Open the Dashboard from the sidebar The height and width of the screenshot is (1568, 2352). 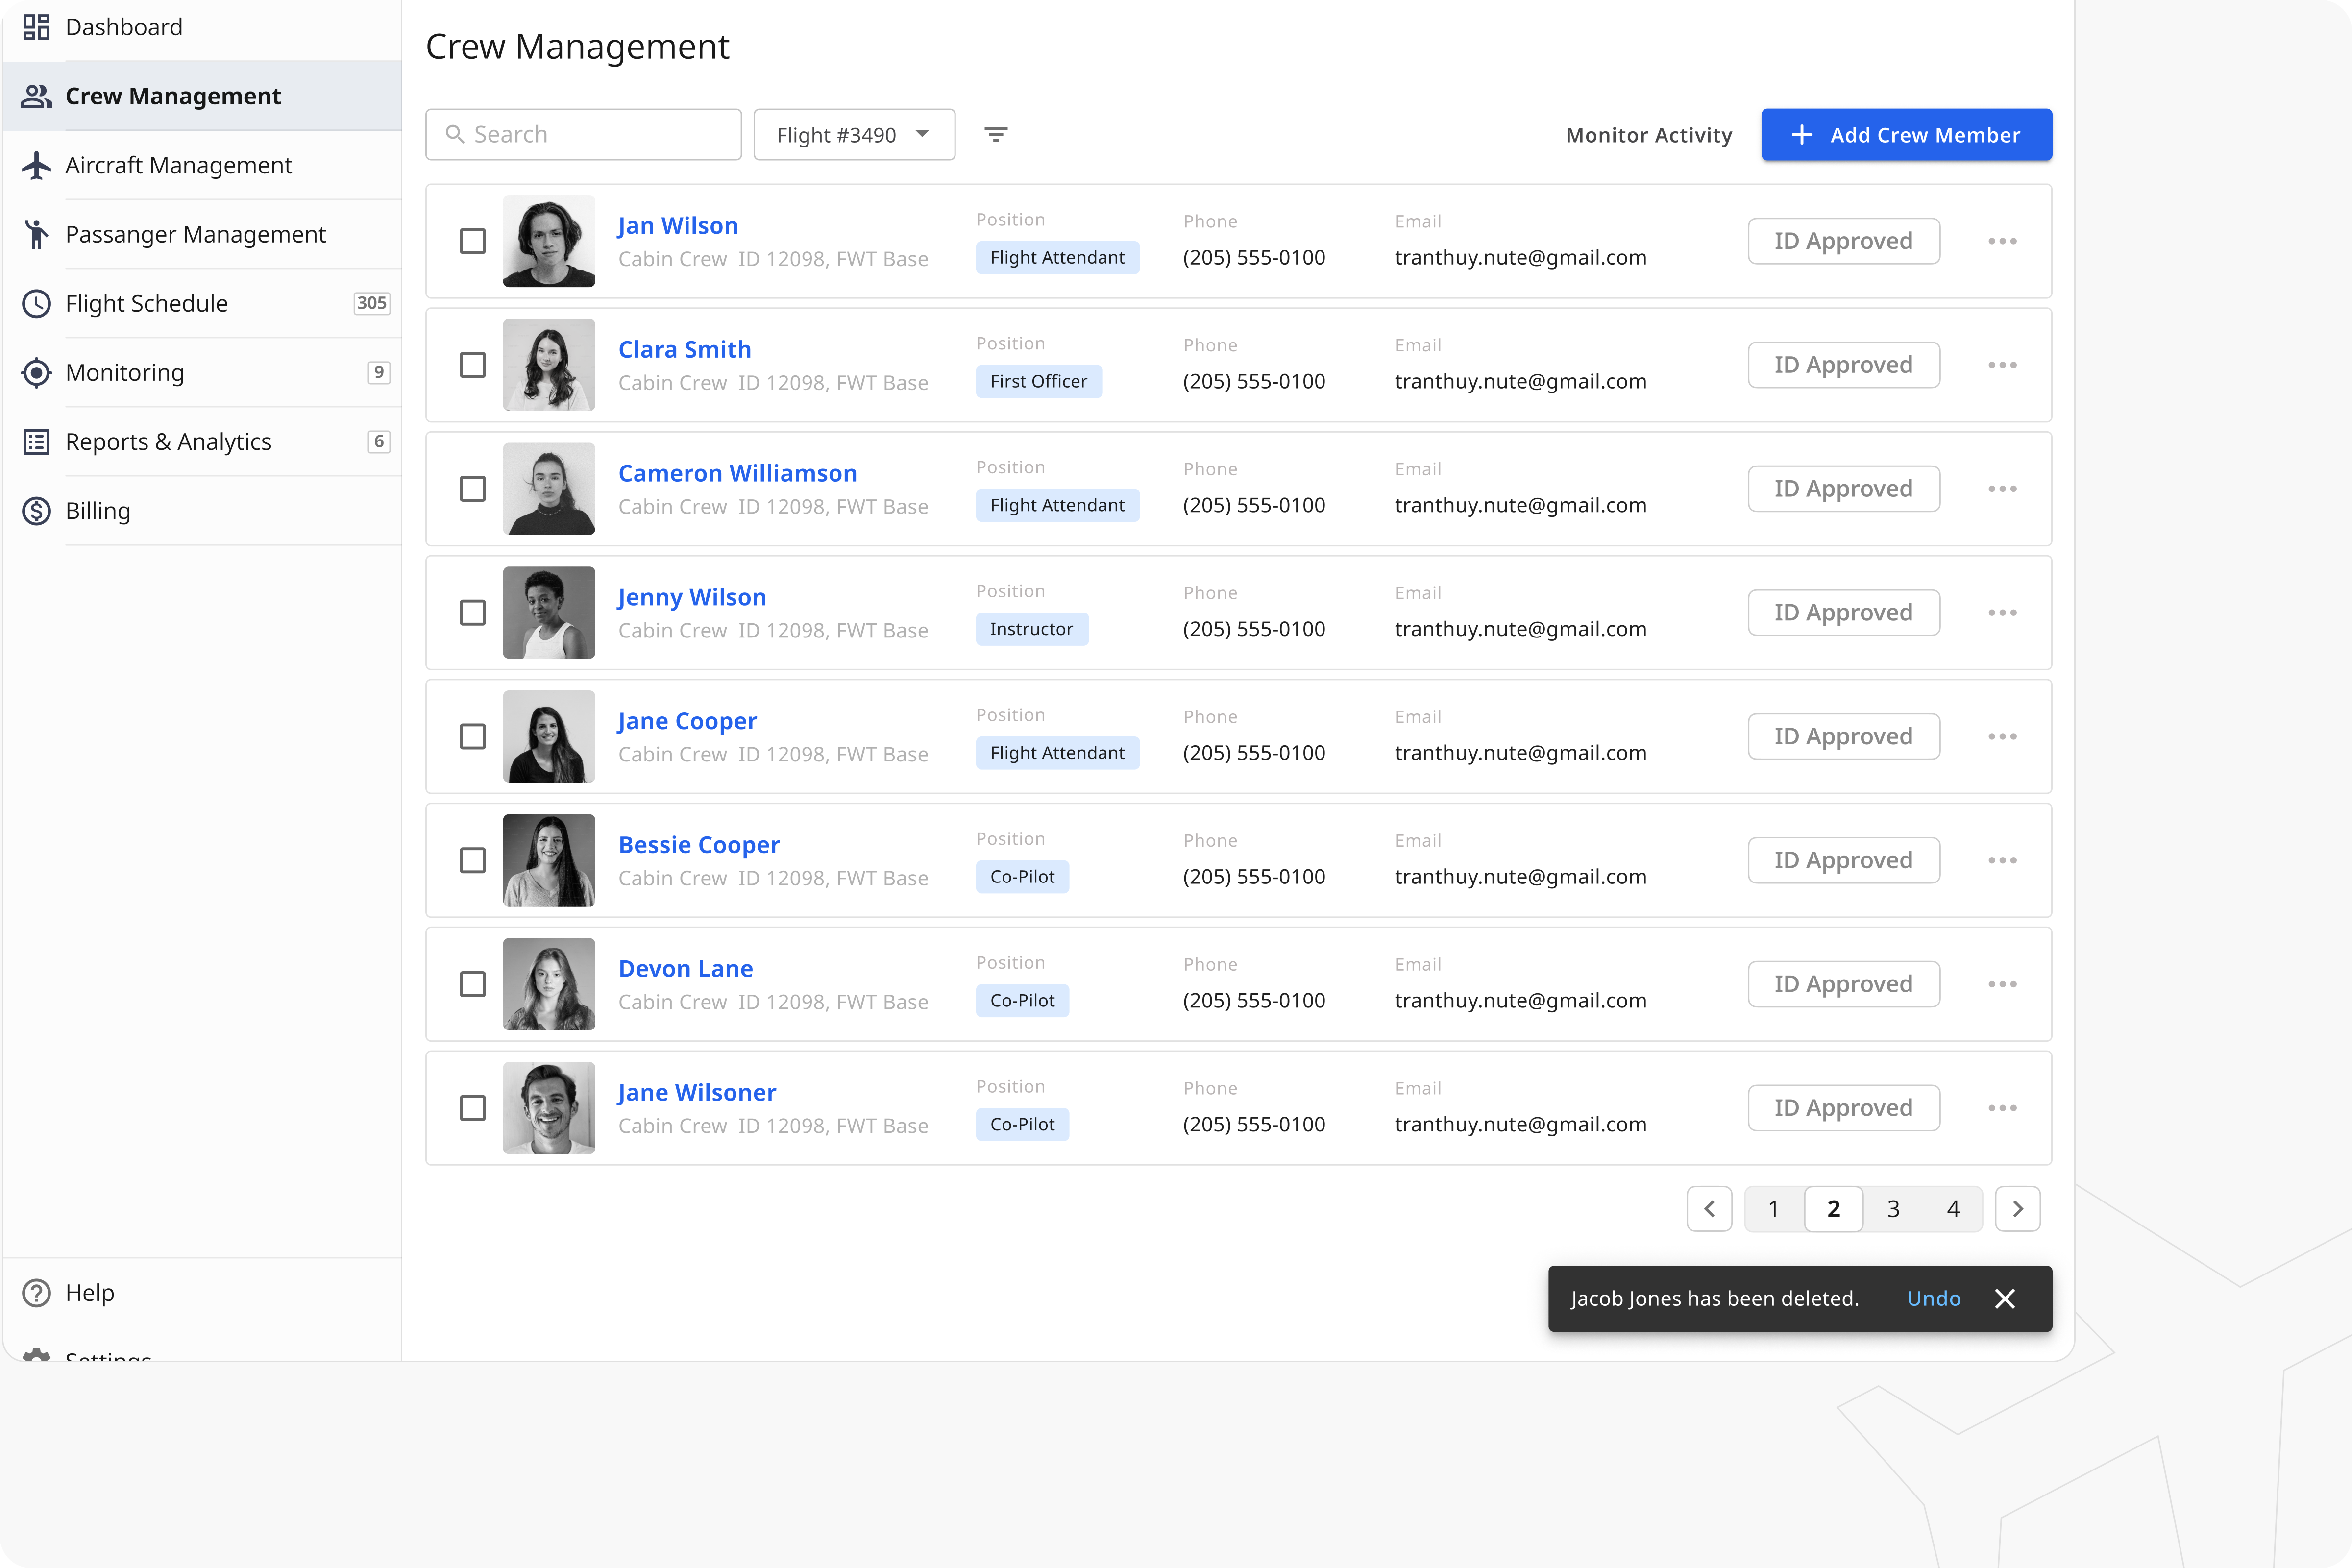point(123,27)
